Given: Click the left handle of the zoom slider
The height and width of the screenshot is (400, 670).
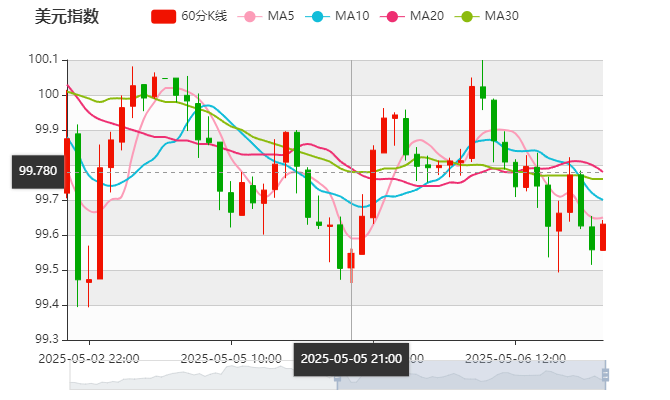Looking at the screenshot, I should [336, 376].
